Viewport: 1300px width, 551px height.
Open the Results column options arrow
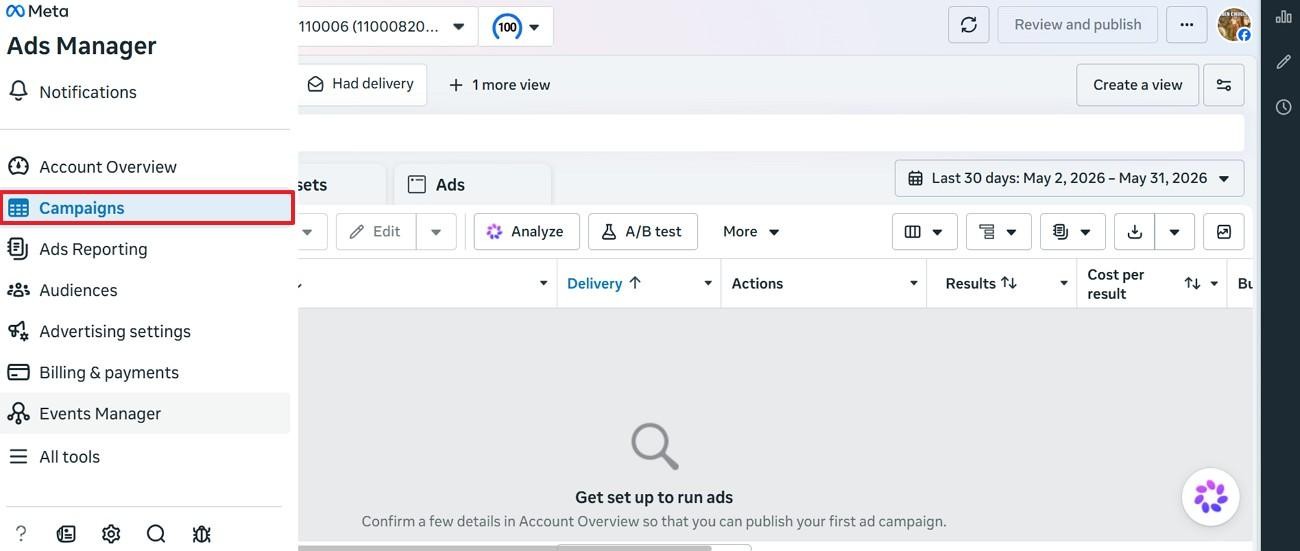tap(1063, 283)
